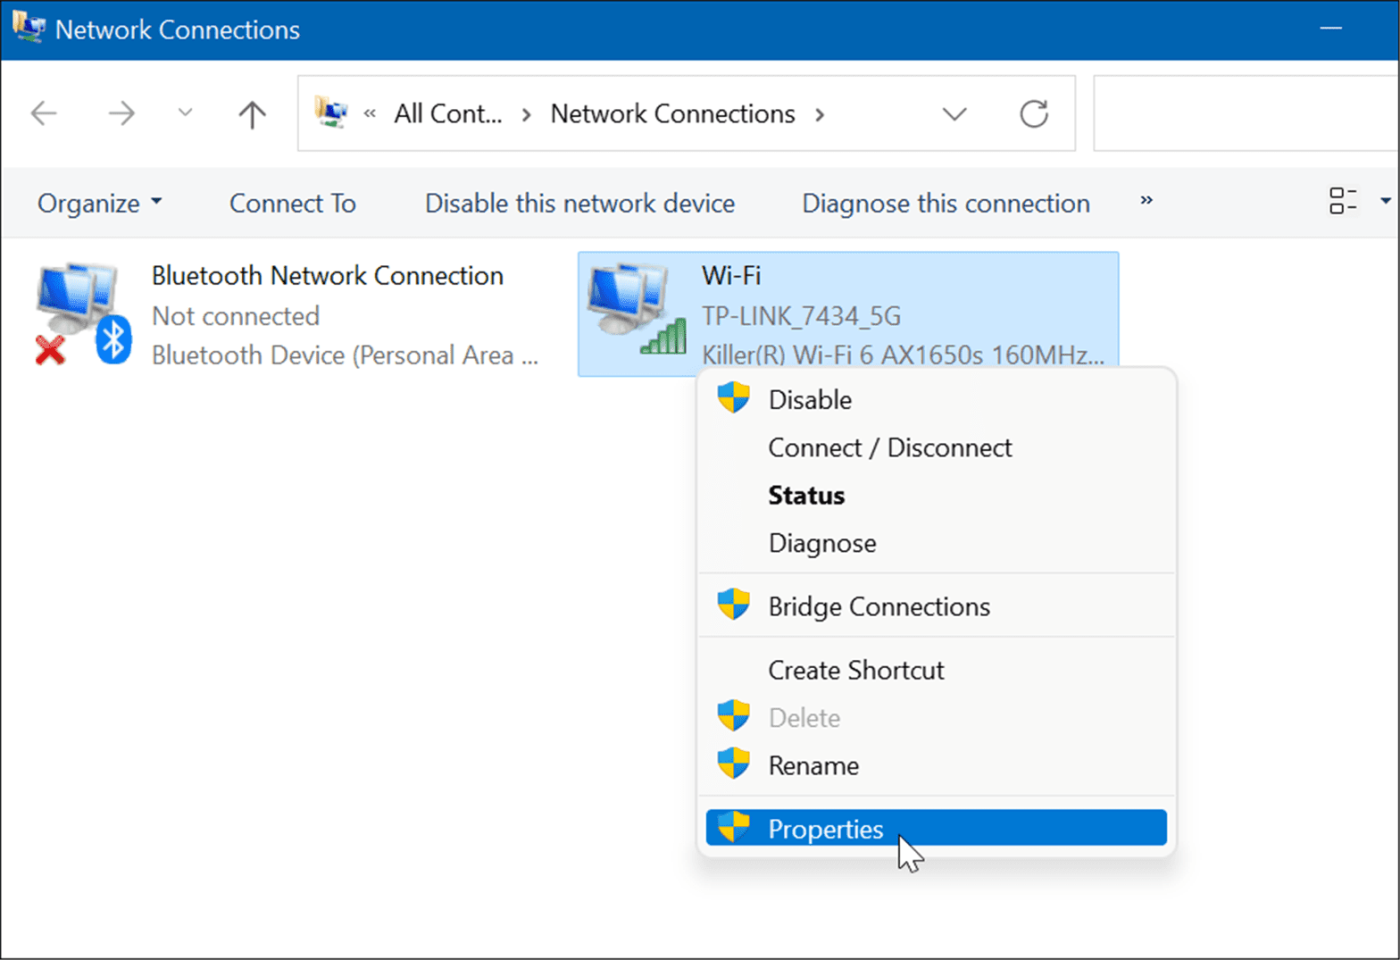The image size is (1400, 960).
Task: Refresh the Network Connections view
Action: click(1034, 114)
